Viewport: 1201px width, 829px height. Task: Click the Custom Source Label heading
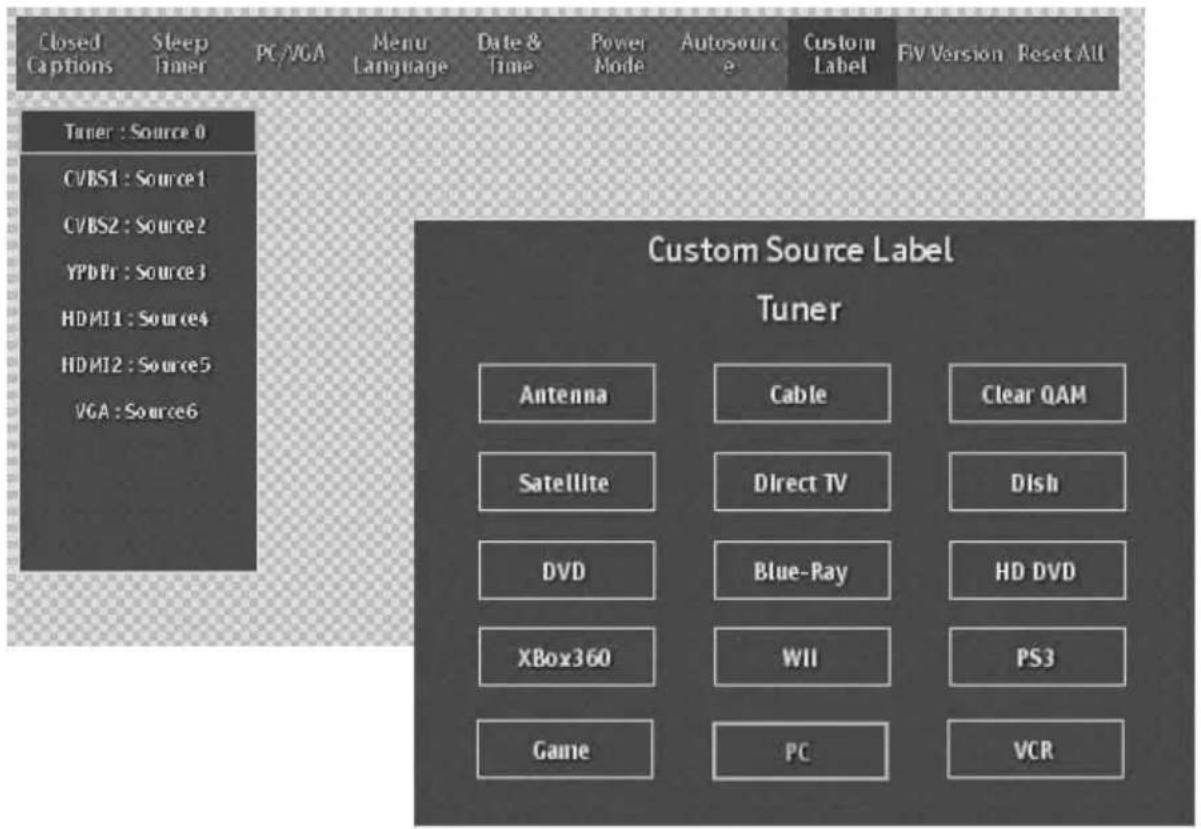pyautogui.click(x=801, y=250)
